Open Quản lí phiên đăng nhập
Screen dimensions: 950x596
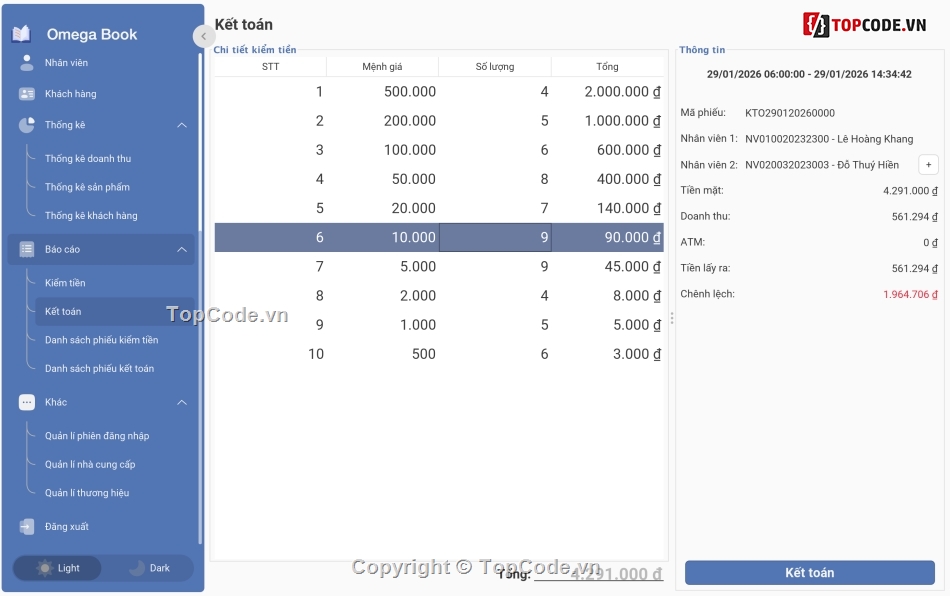pos(115,435)
